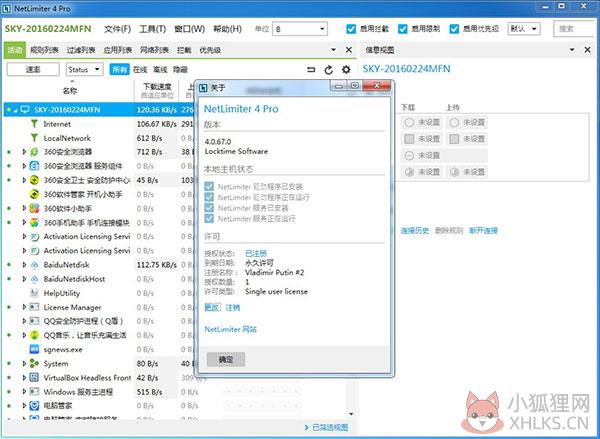Screen dimensions: 600x439
Task: Sort by the 名称 column header
Action: [x=70, y=91]
